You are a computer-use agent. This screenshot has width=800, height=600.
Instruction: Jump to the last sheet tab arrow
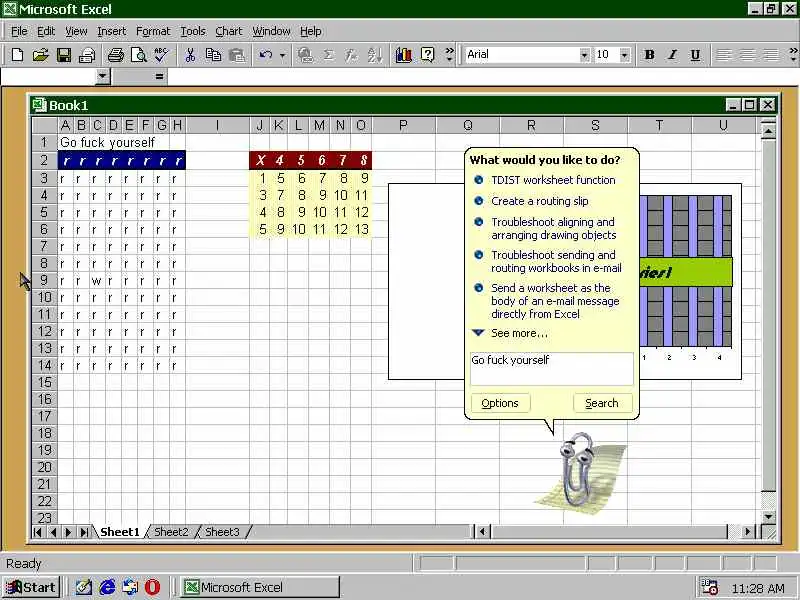84,532
